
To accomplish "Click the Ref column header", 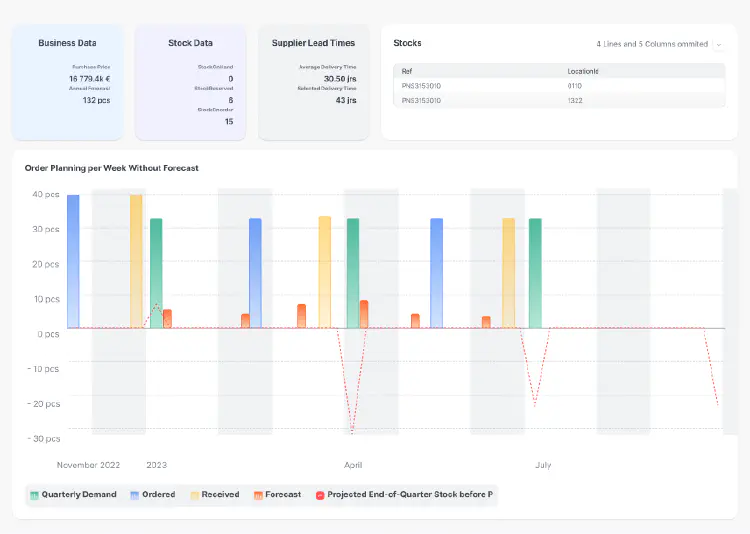I will coord(407,71).
